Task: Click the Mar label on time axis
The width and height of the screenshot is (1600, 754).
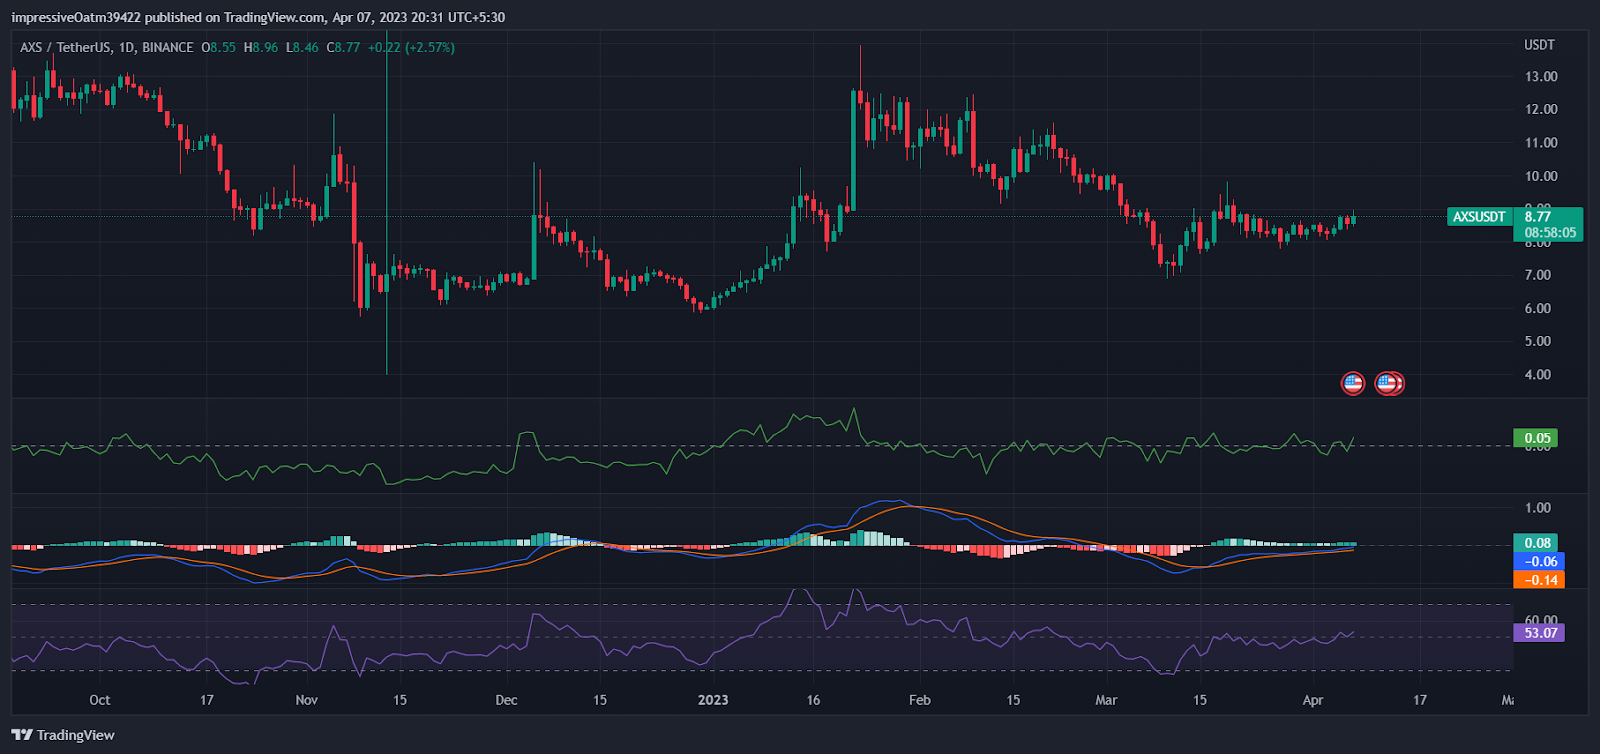Action: [x=1106, y=700]
